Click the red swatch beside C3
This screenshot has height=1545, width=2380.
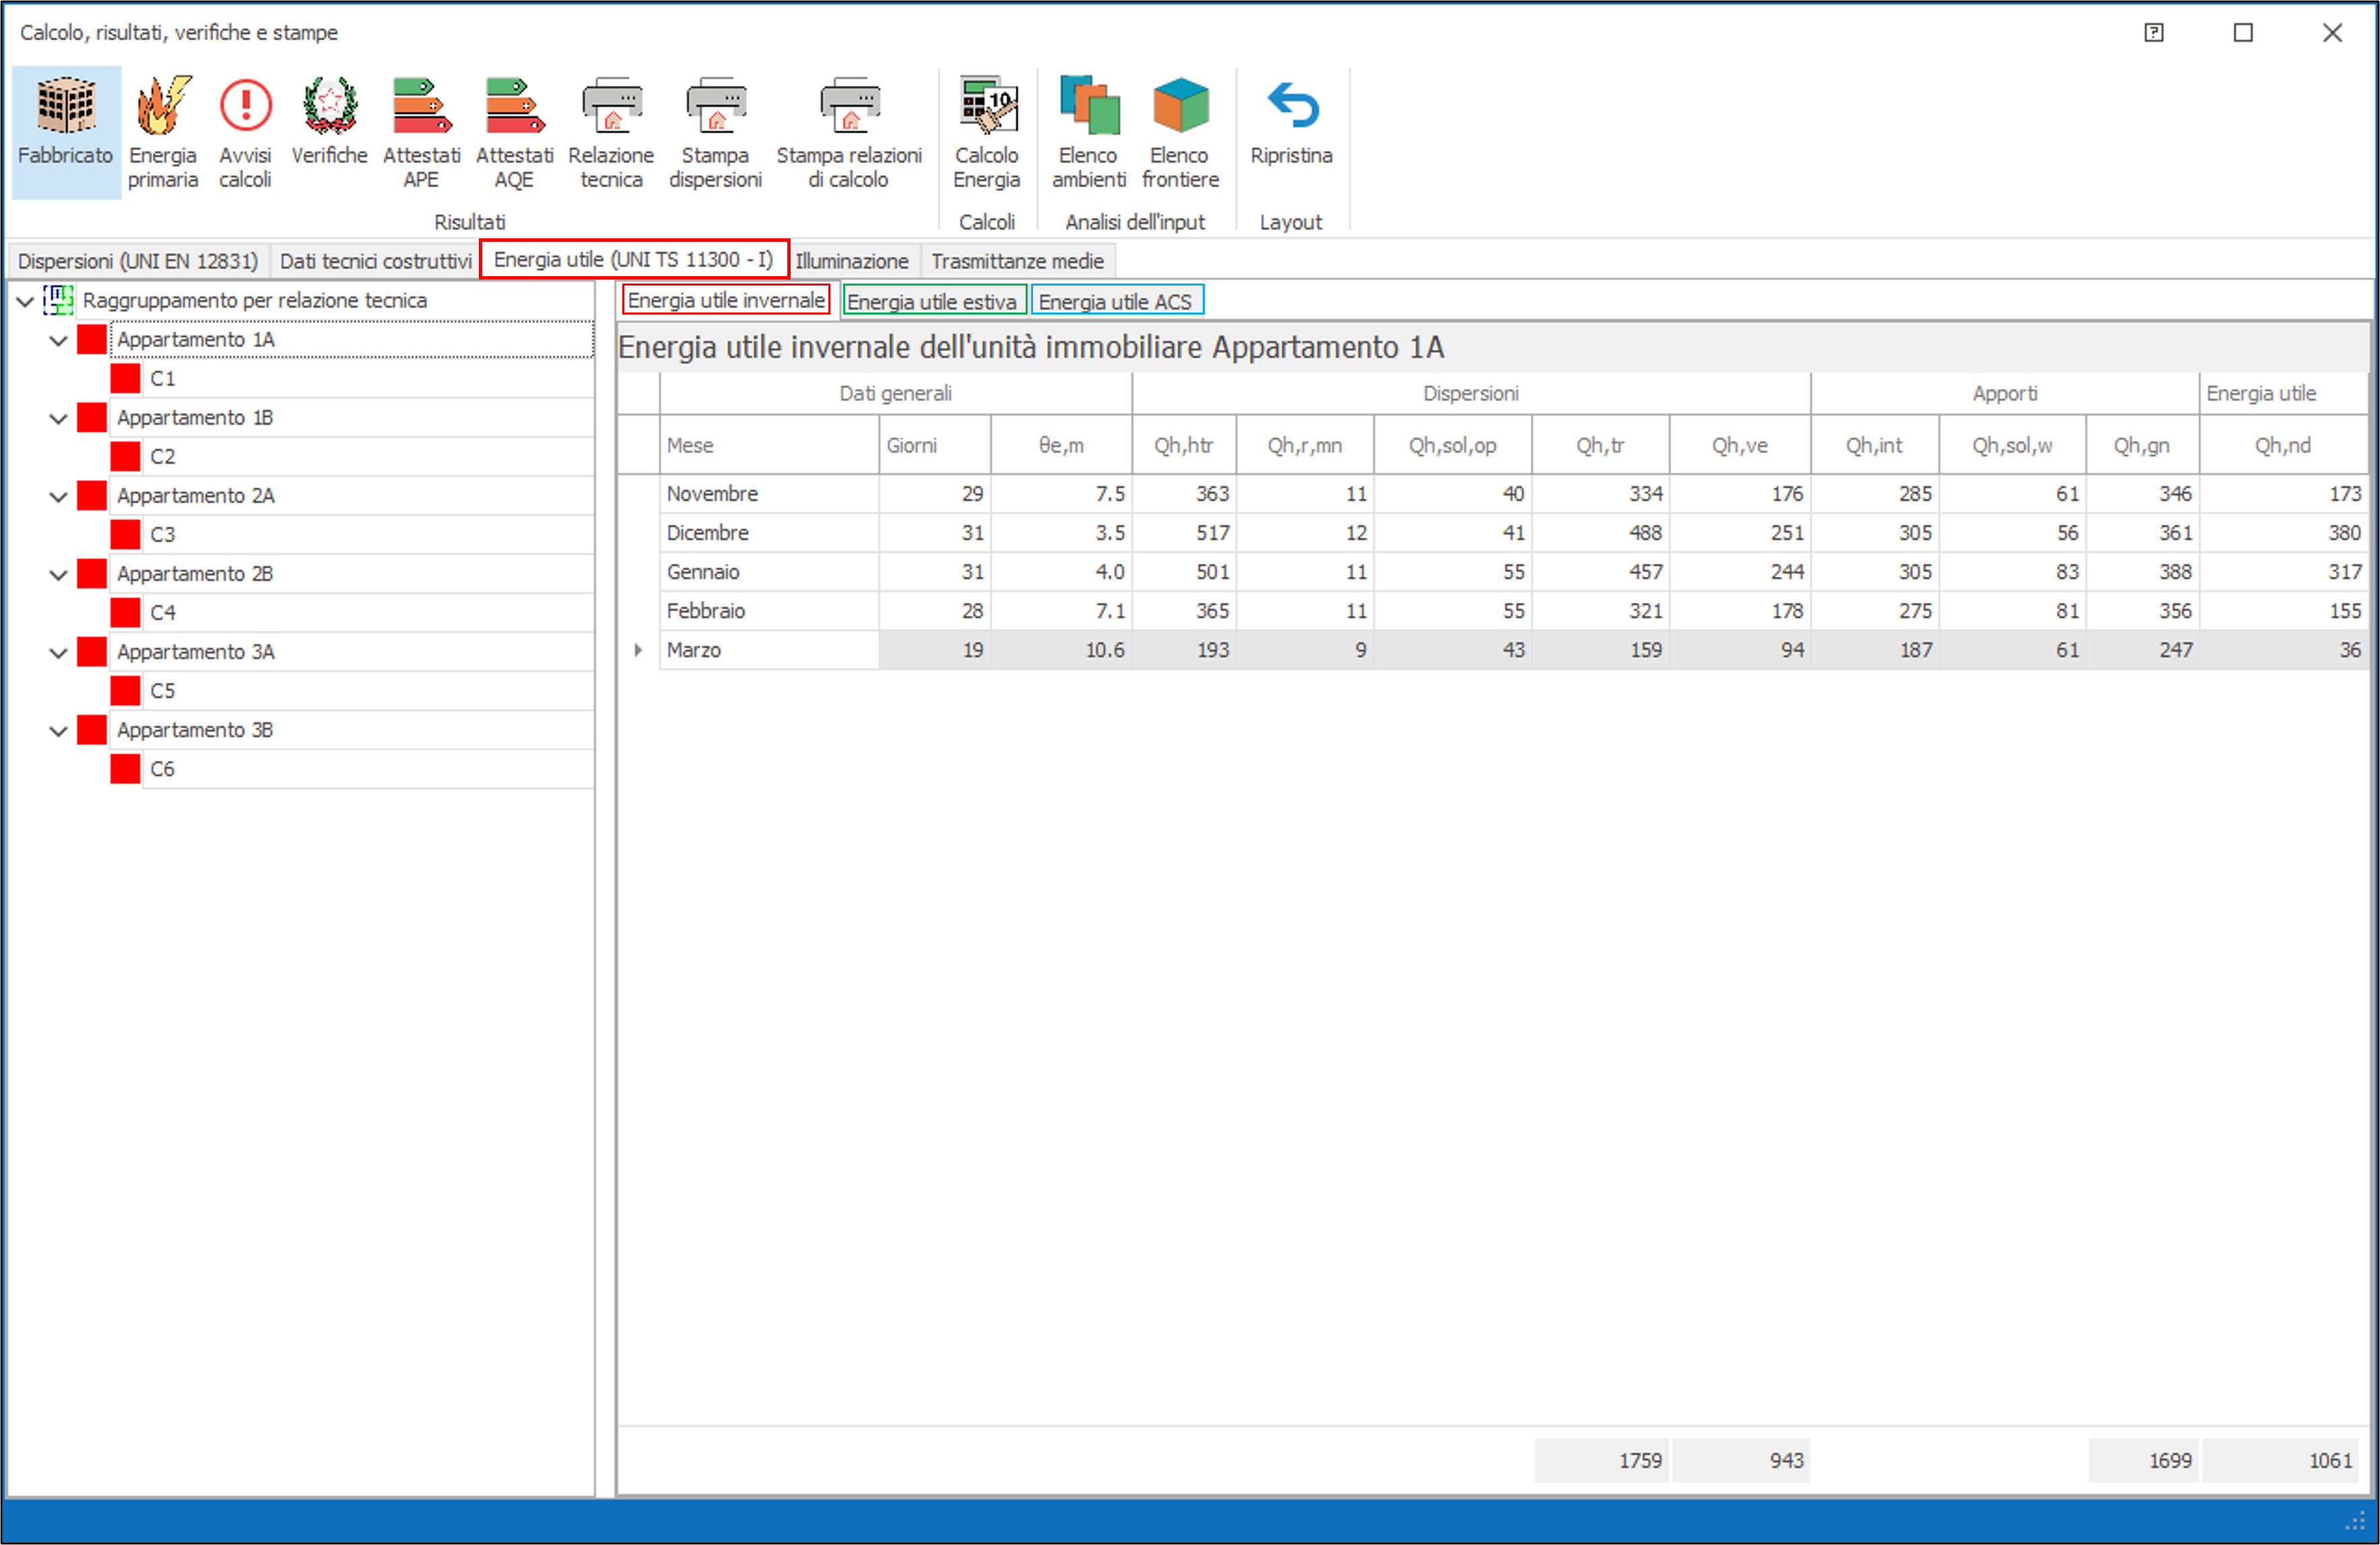pyautogui.click(x=125, y=535)
